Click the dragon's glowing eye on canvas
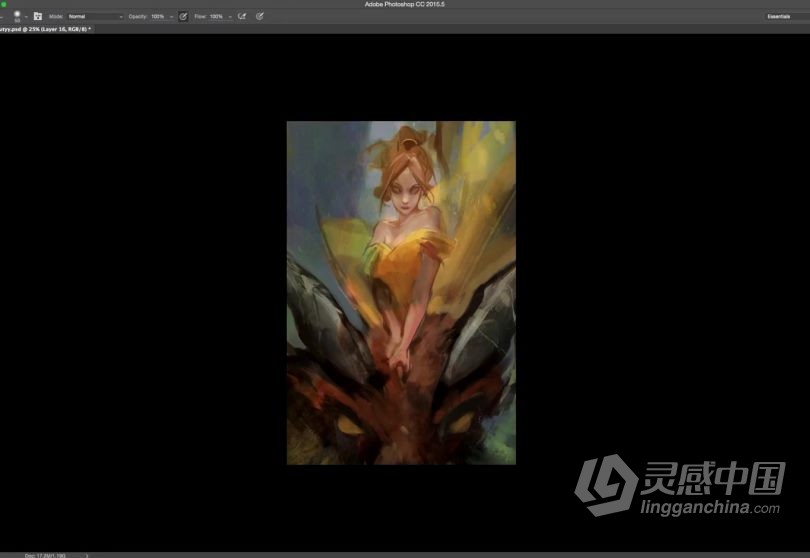 point(349,424)
